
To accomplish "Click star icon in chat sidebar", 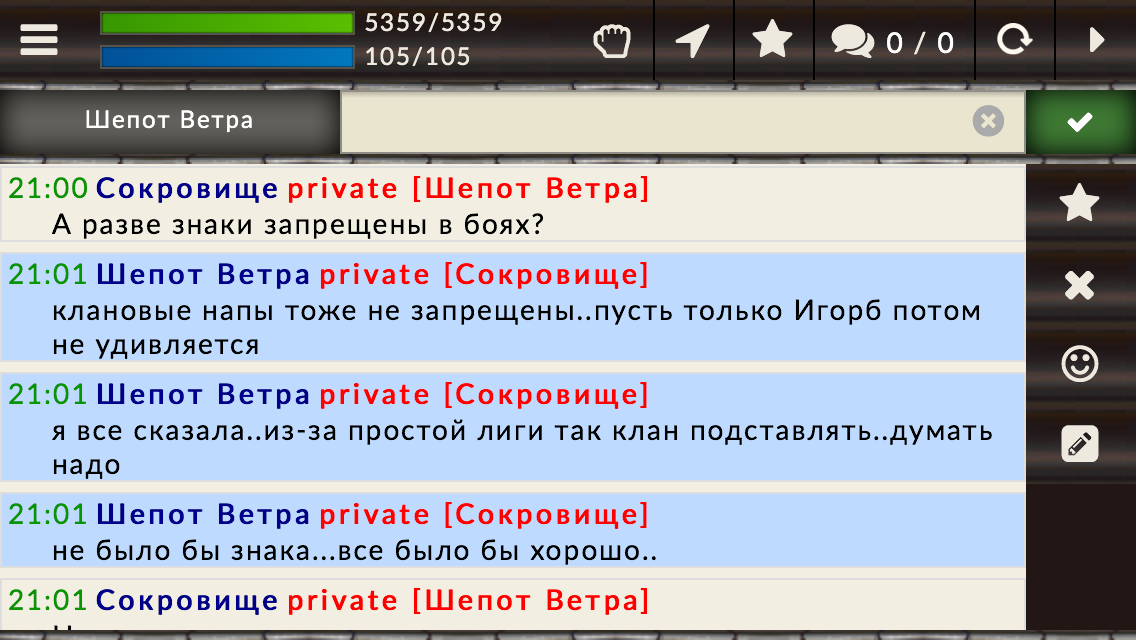I will pos(1079,202).
